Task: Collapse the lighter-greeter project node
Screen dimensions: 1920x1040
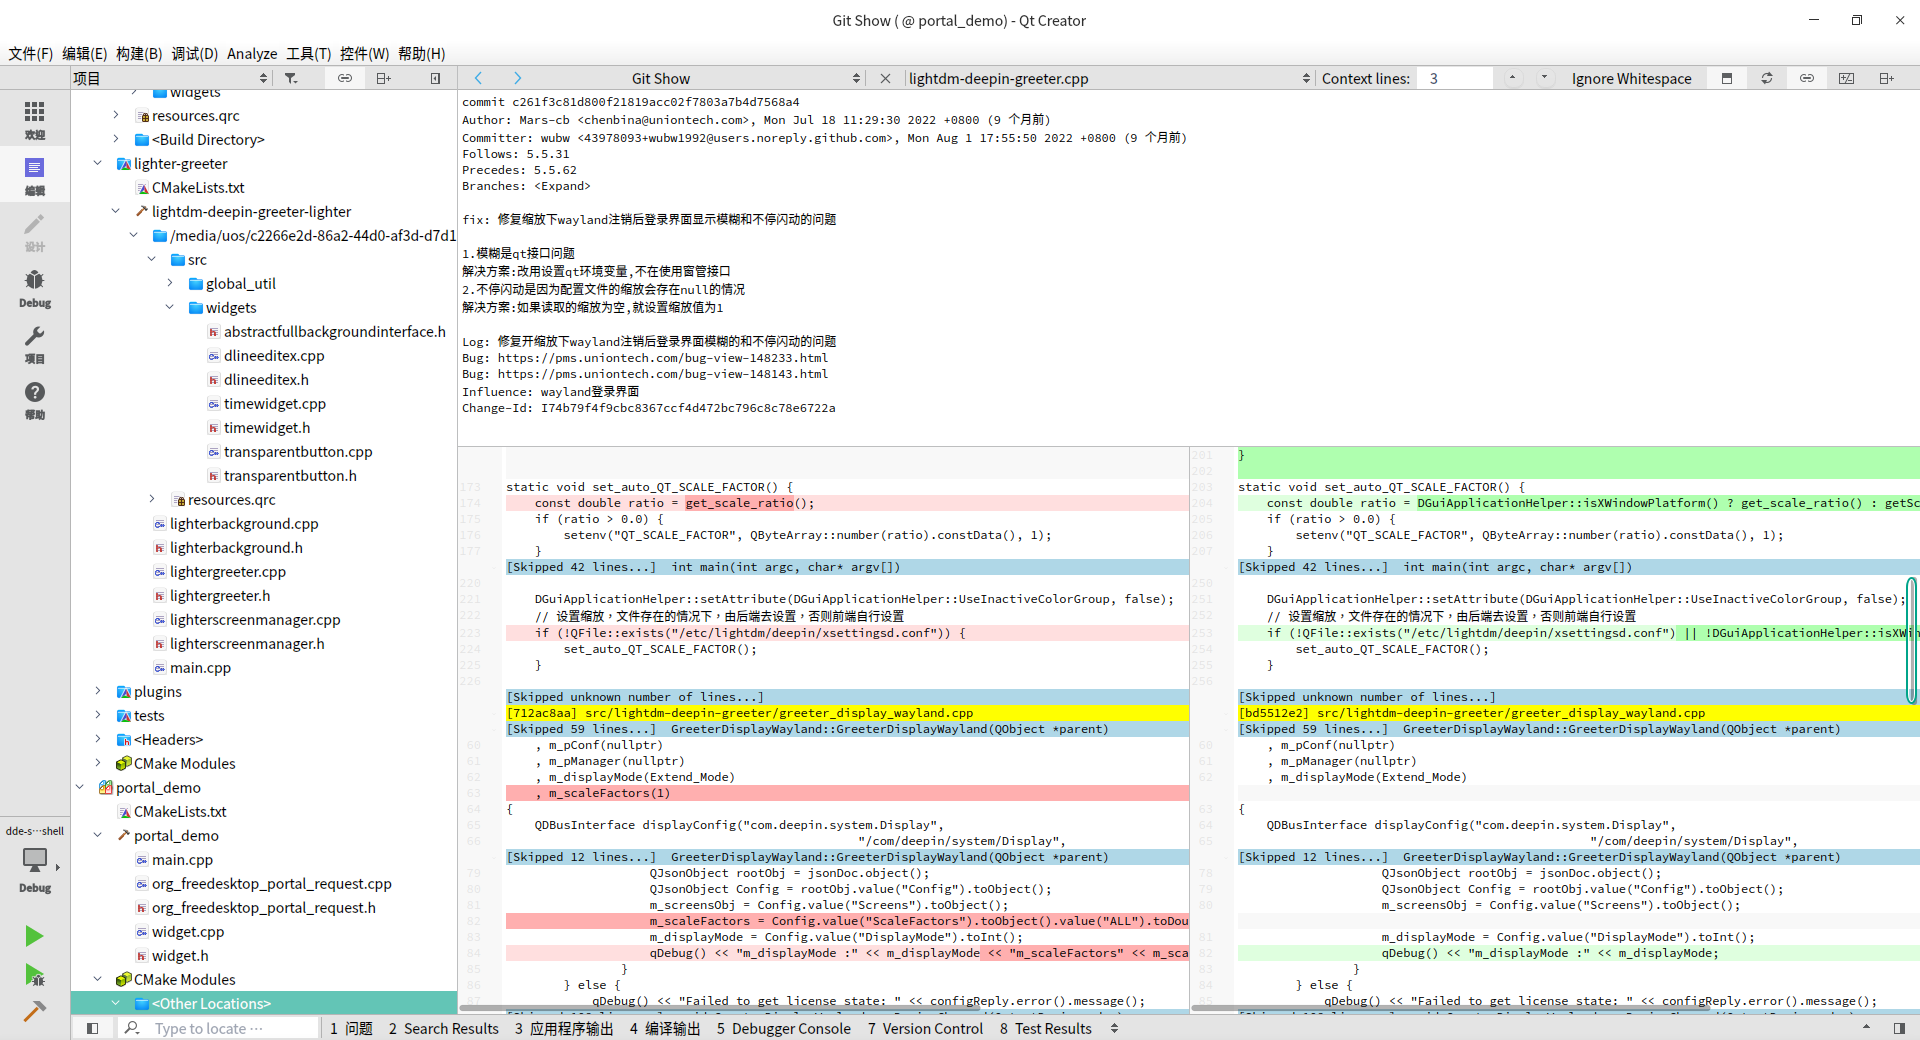Action: [x=98, y=164]
